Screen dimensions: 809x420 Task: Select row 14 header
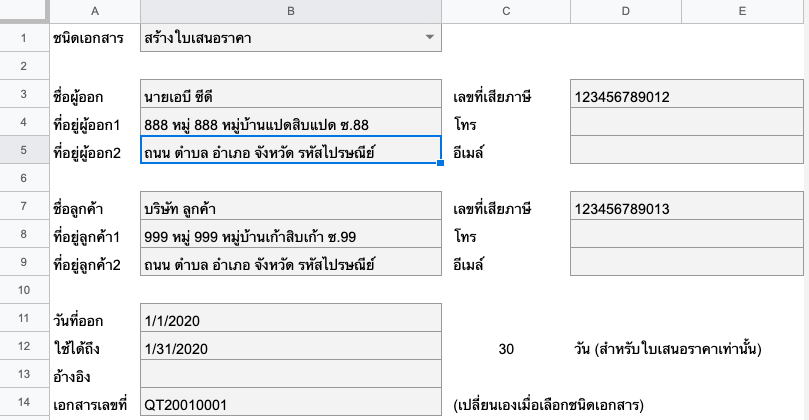24,402
